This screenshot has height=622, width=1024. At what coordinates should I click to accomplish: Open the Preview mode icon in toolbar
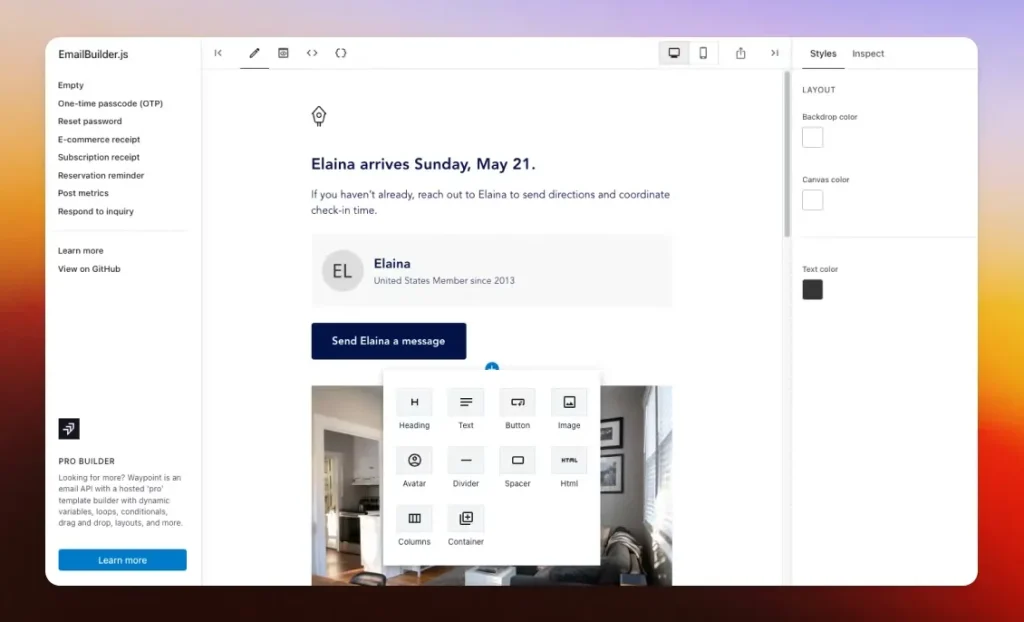pos(283,53)
